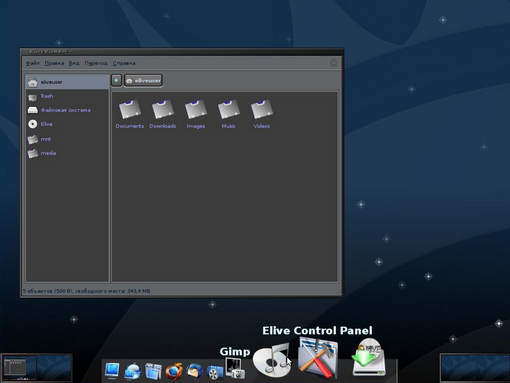
Task: Open the Gimp launcher in the dock
Action: [x=235, y=368]
